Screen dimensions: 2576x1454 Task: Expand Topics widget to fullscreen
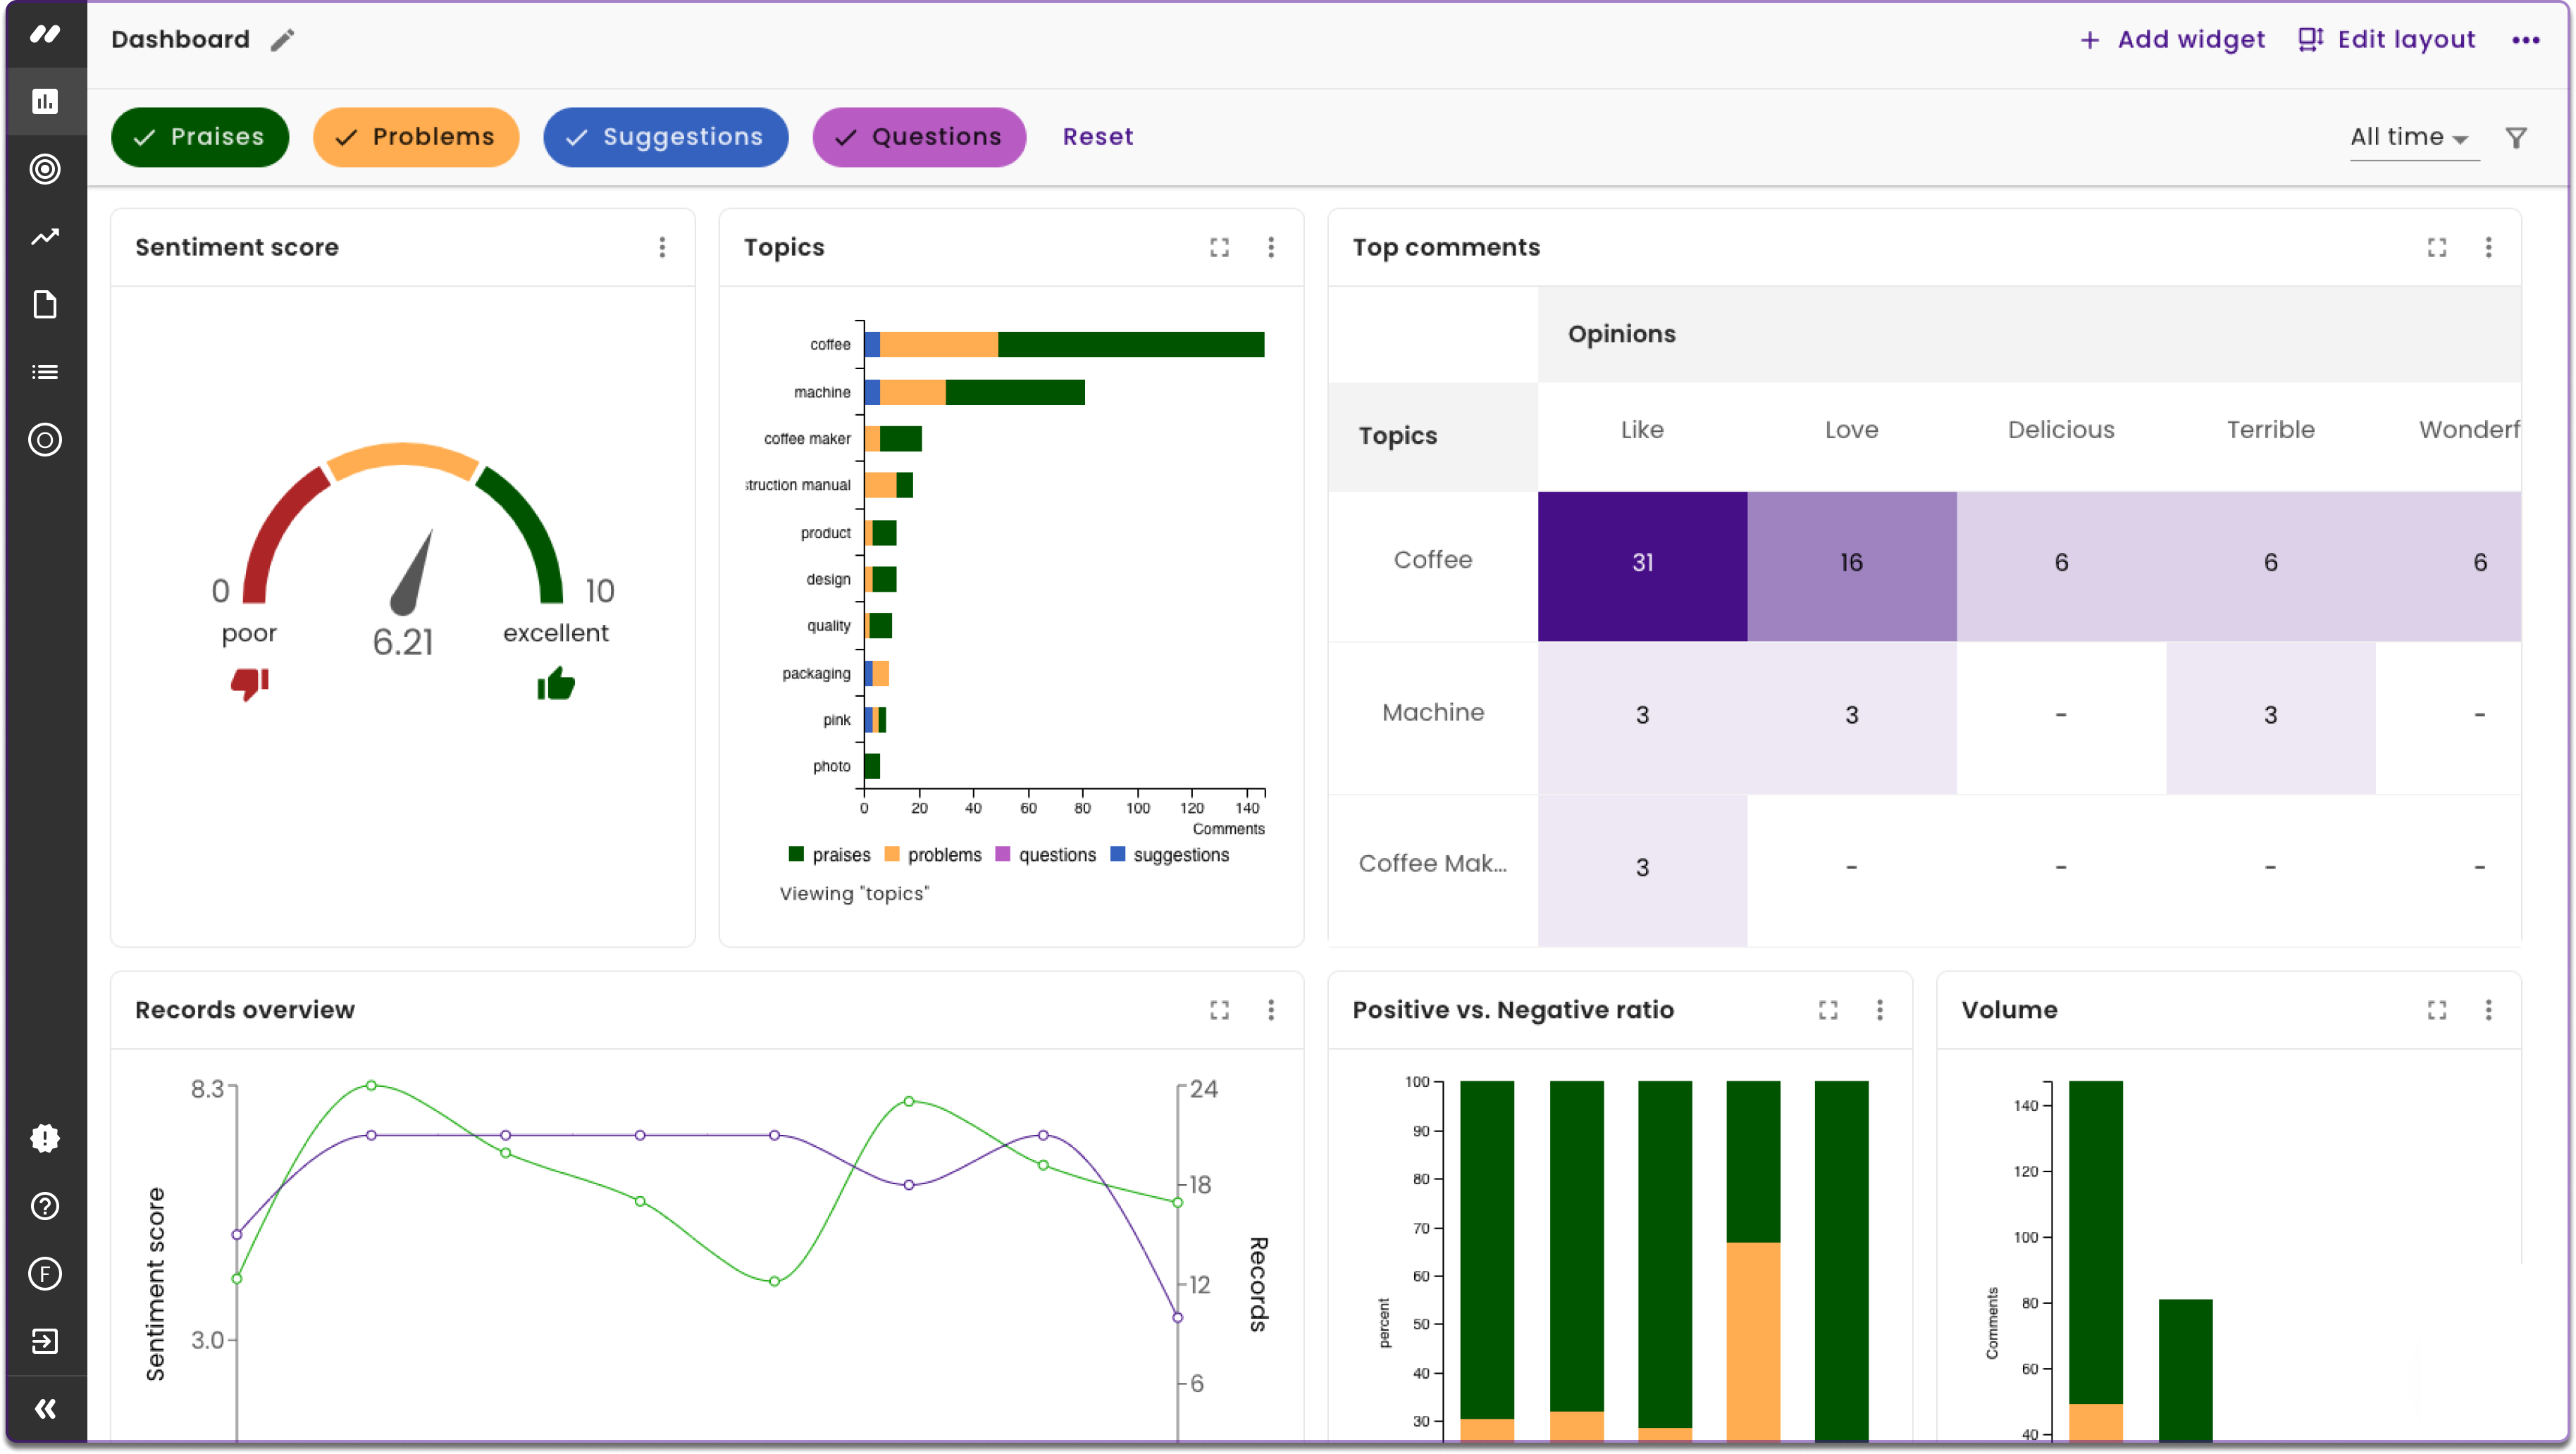tap(1219, 247)
